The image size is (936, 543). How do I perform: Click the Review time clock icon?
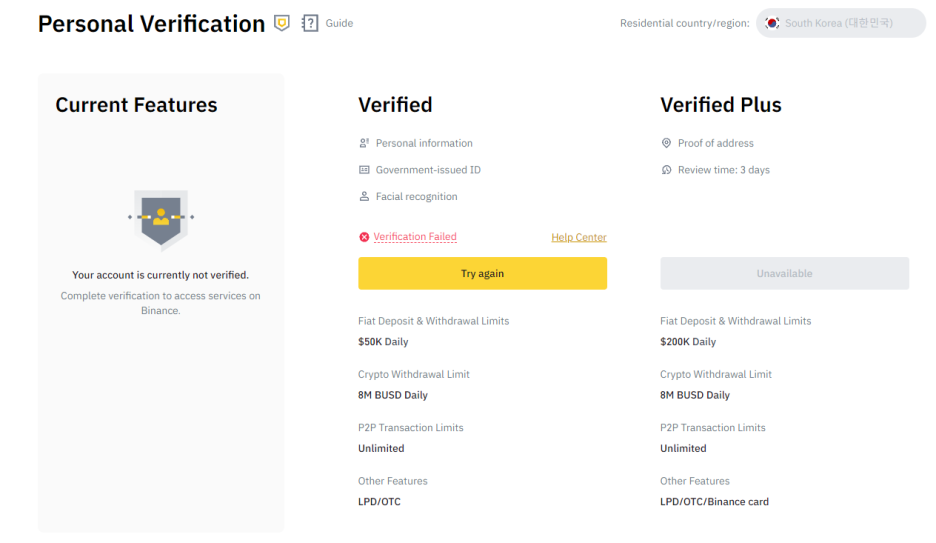(x=666, y=170)
